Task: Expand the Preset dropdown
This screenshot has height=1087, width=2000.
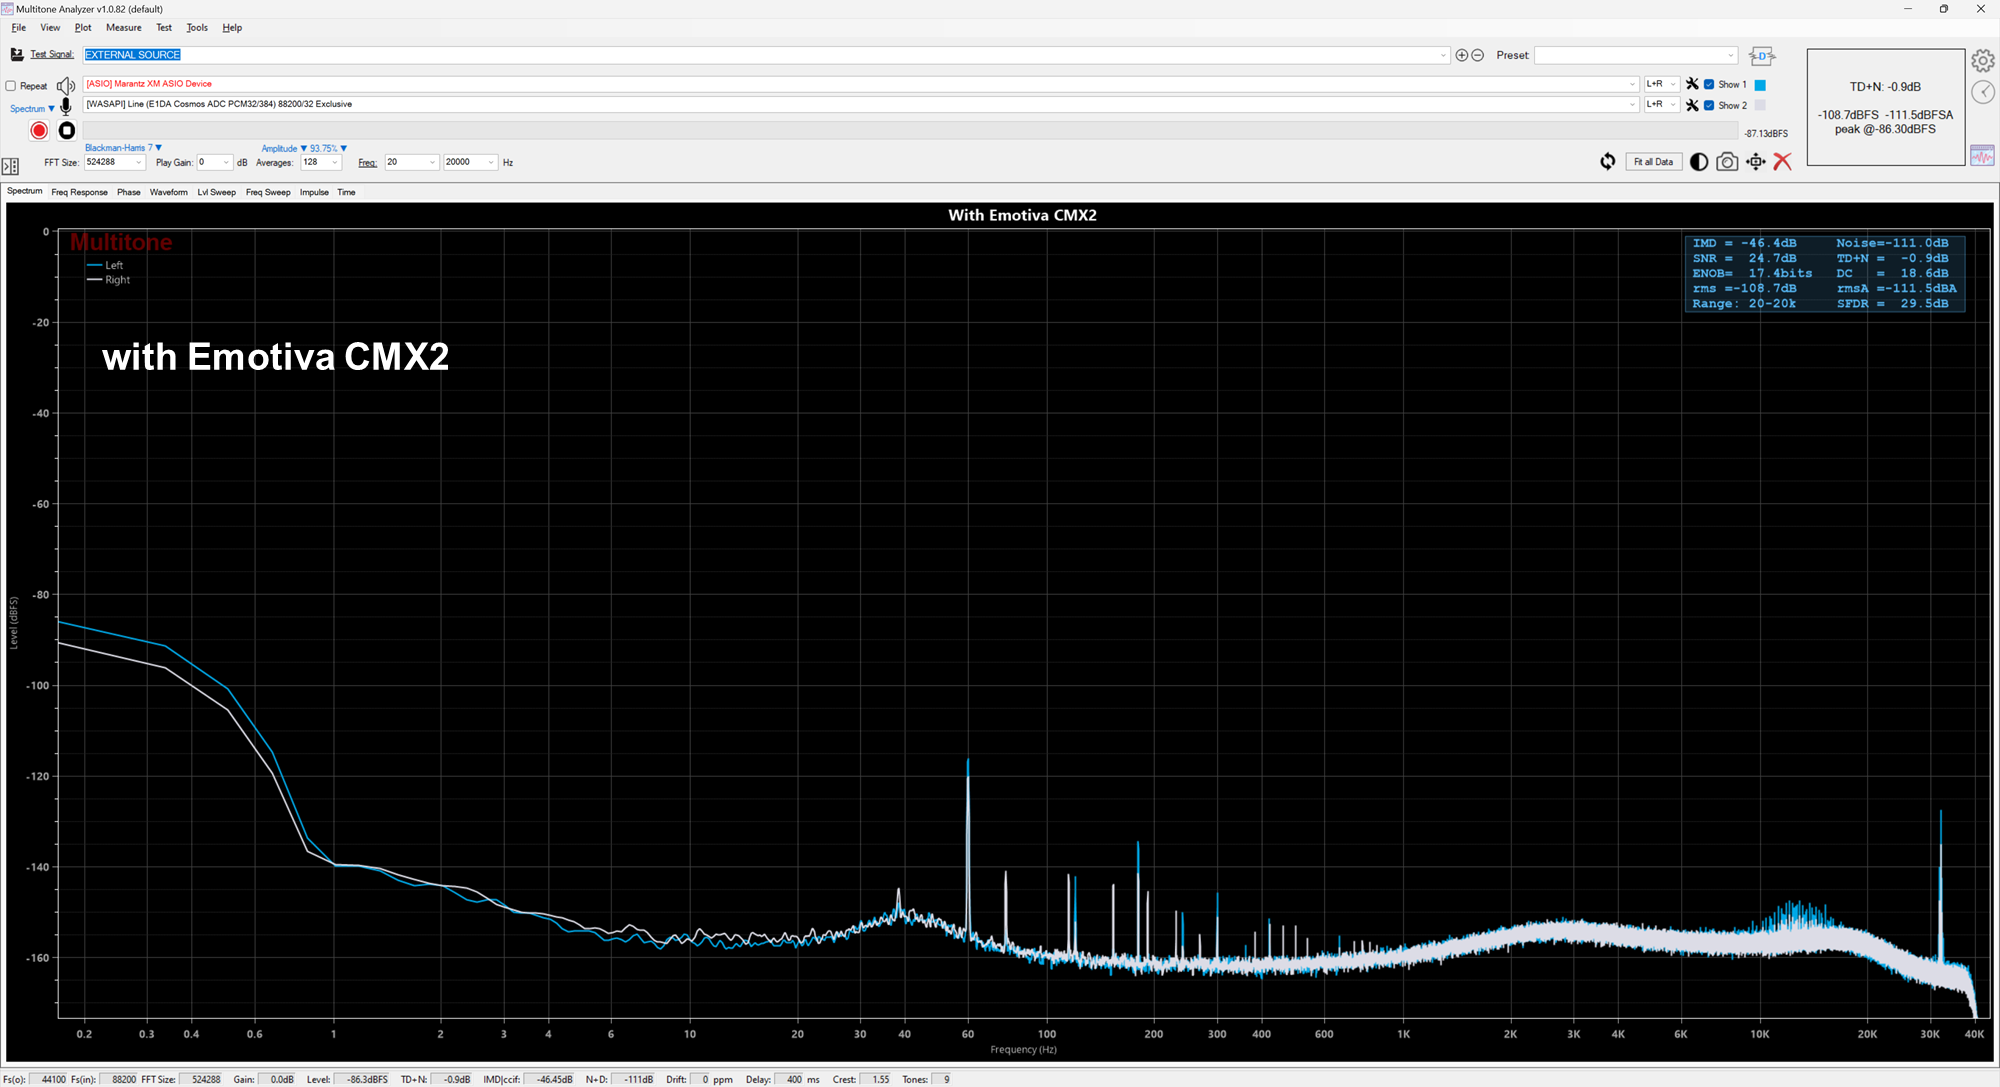Action: click(x=1731, y=55)
